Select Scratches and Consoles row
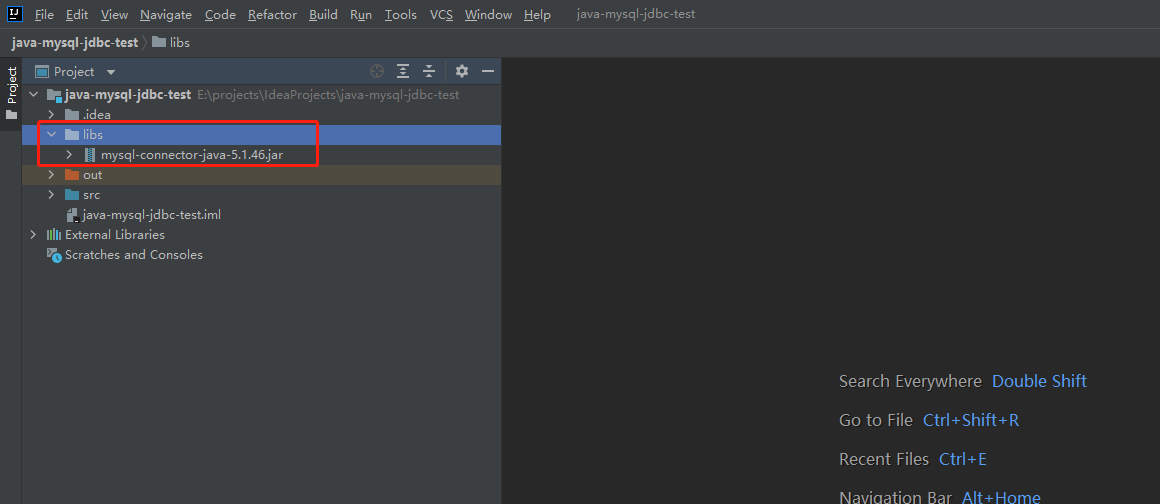The width and height of the screenshot is (1160, 504). (262, 255)
